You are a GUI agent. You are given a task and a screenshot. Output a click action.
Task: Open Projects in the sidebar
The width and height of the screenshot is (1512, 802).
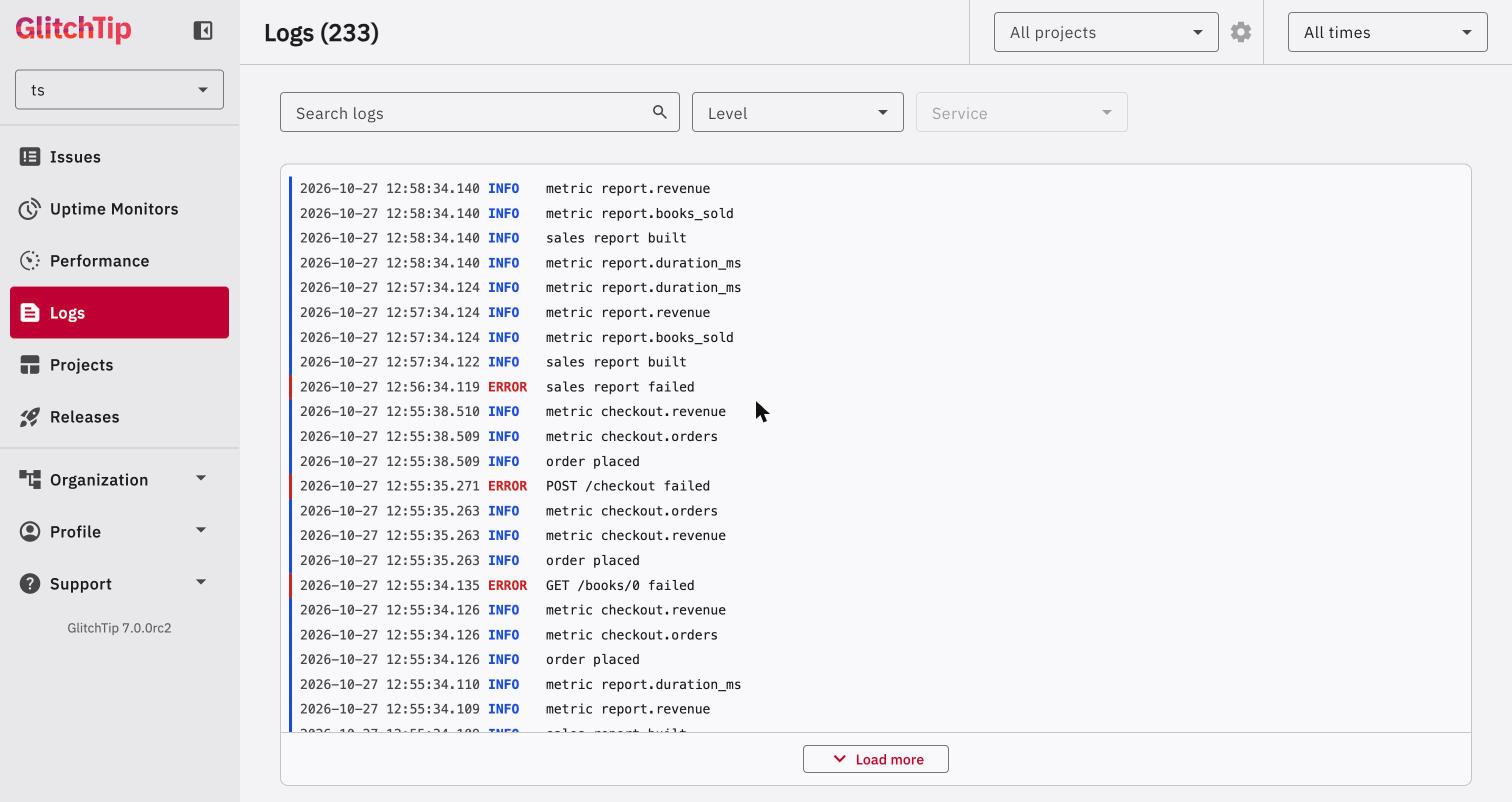(x=119, y=365)
